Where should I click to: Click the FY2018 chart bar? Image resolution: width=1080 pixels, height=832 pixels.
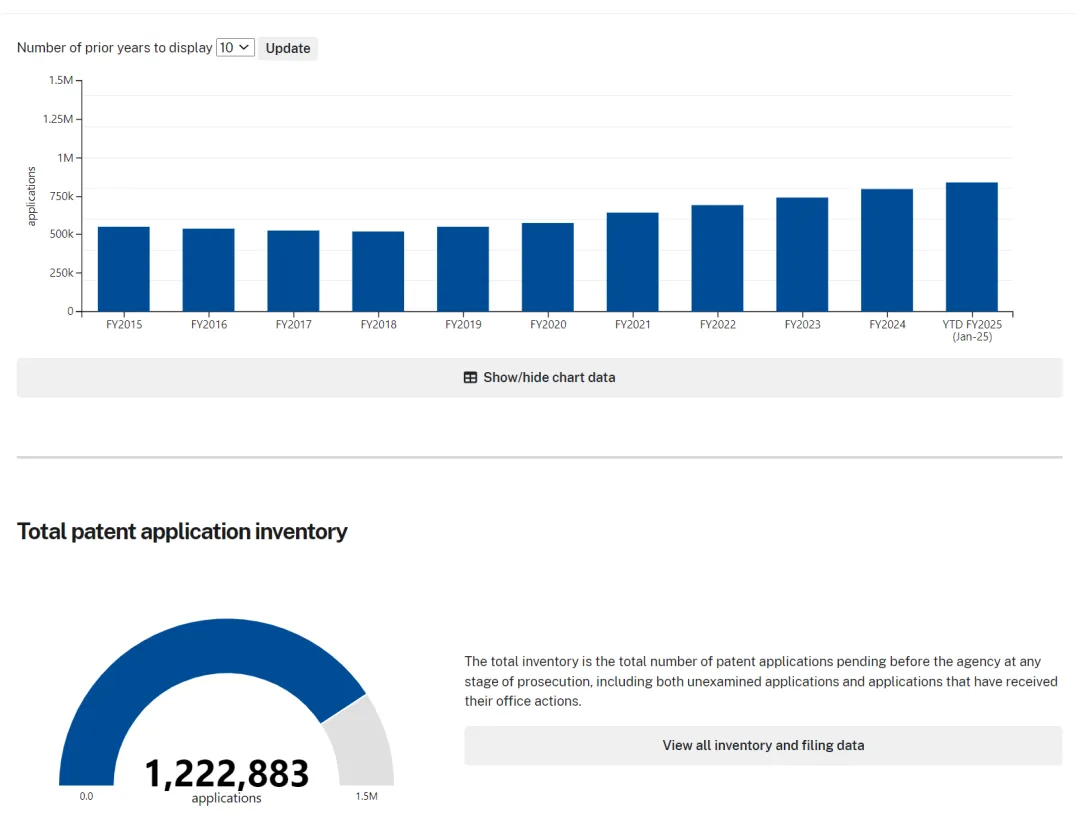point(378,271)
